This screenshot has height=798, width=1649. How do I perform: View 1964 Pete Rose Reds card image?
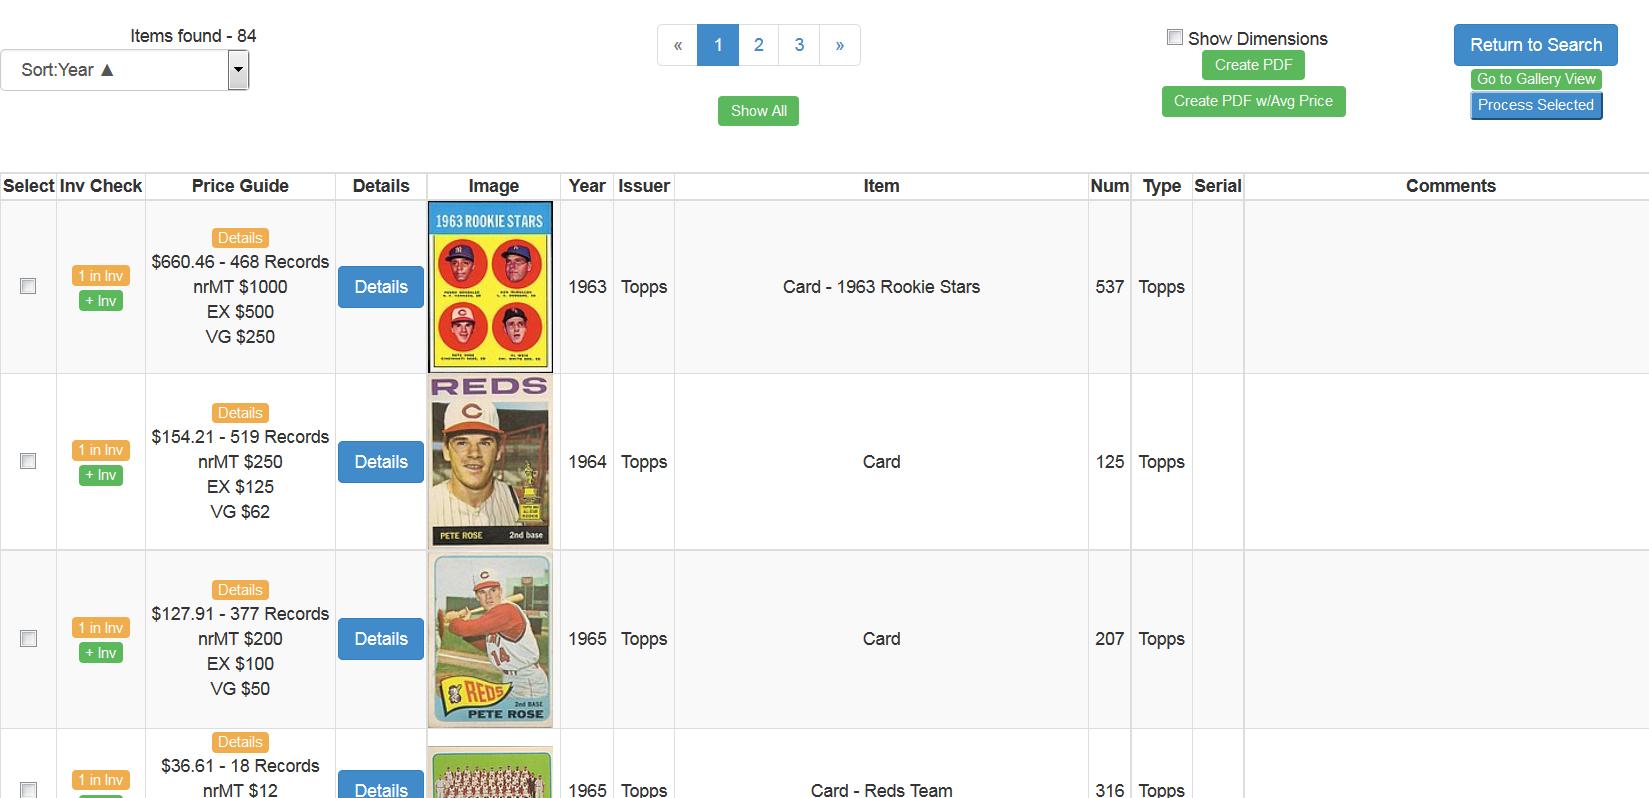(x=491, y=461)
